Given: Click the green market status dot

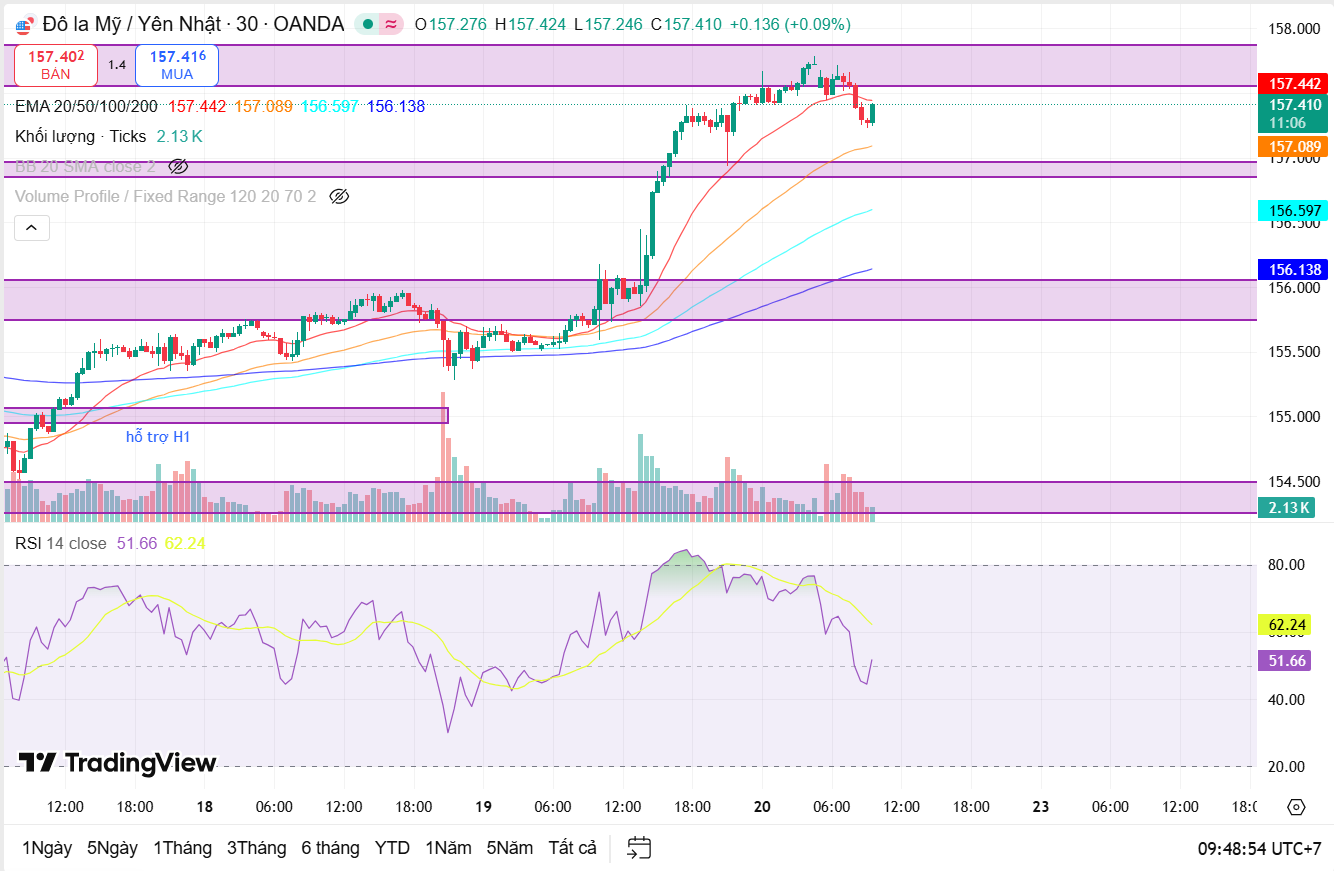Looking at the screenshot, I should click(366, 23).
